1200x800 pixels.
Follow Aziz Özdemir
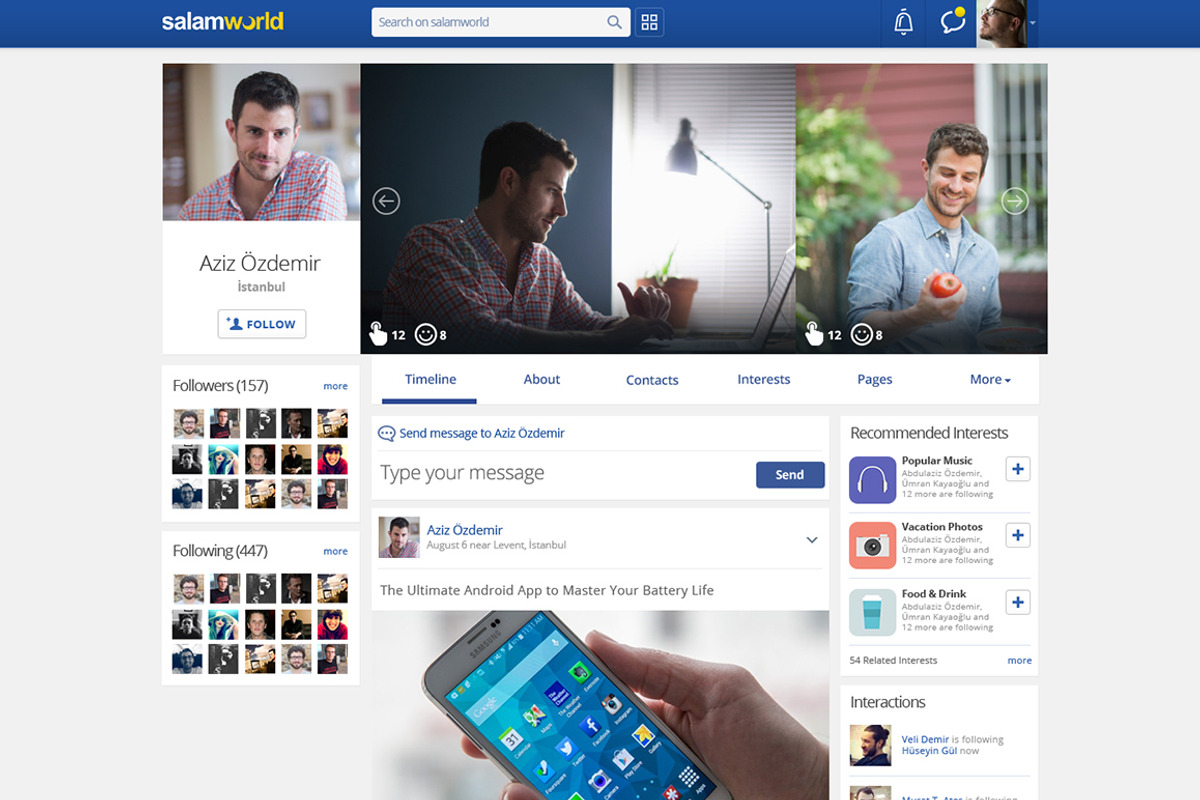pos(262,324)
